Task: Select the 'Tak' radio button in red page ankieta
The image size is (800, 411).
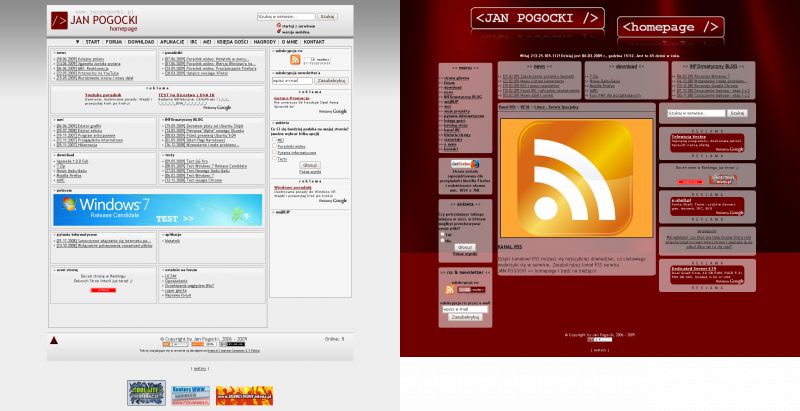Action: [x=442, y=235]
